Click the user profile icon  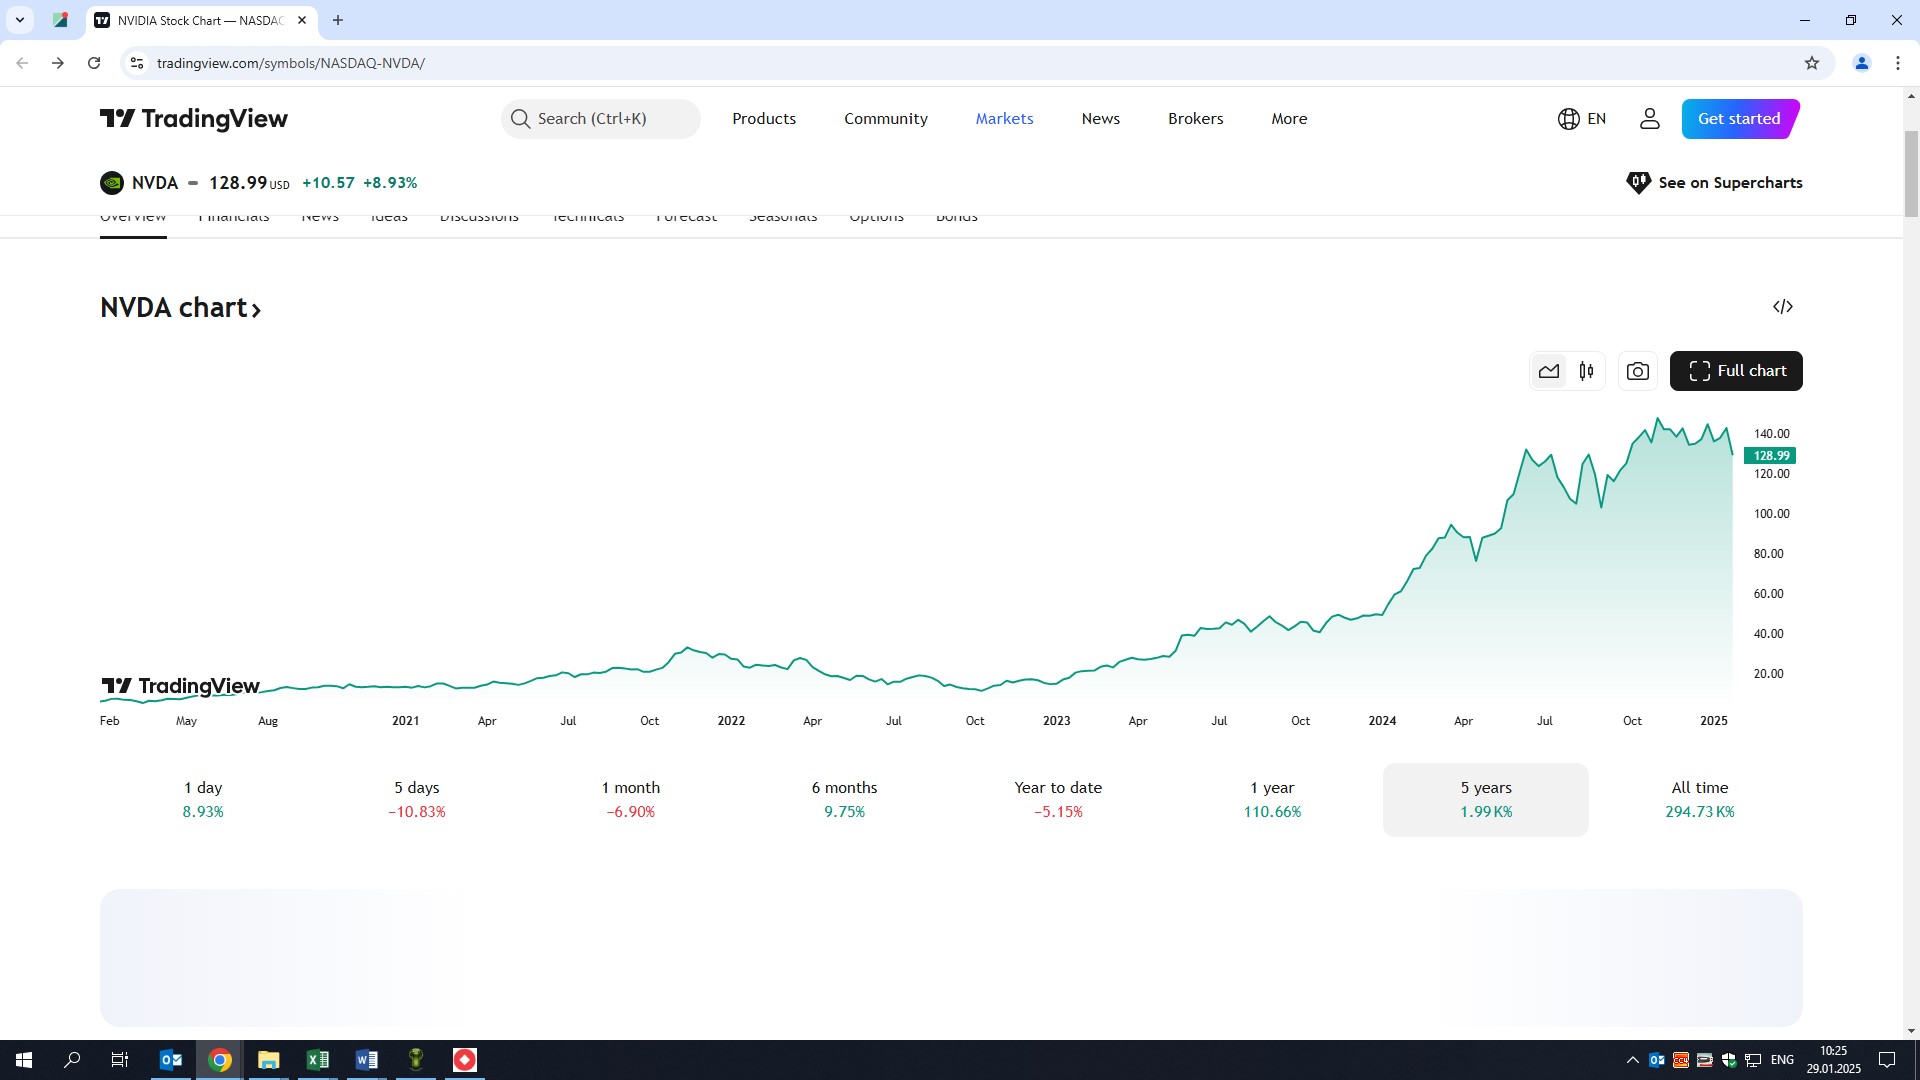pos(1649,119)
